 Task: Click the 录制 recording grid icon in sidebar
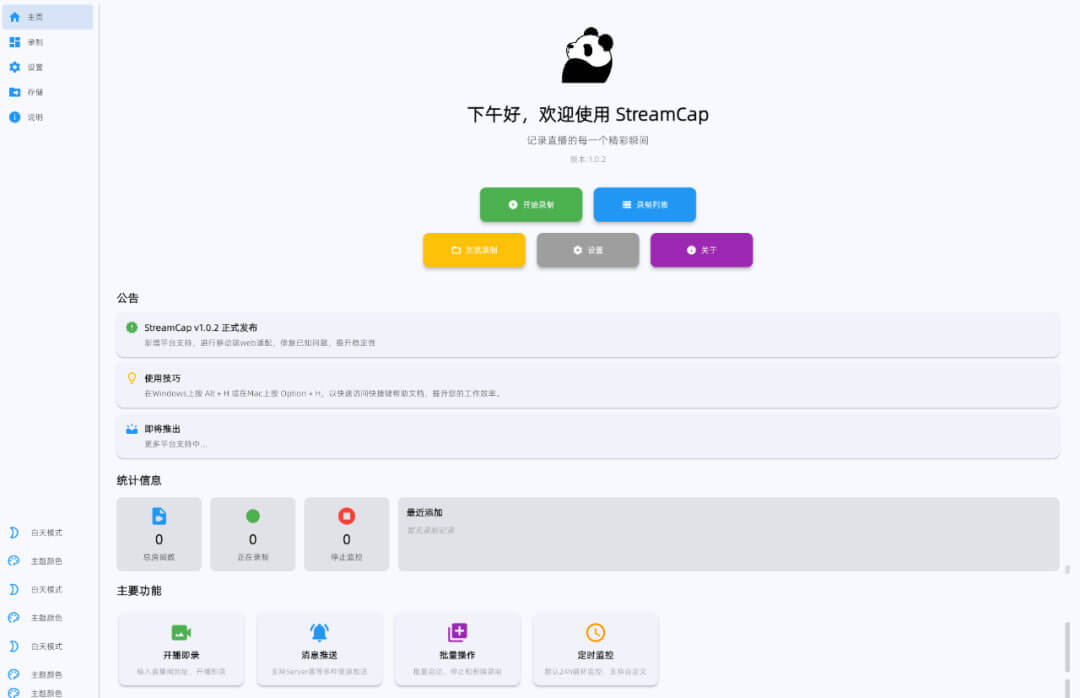pos(15,41)
